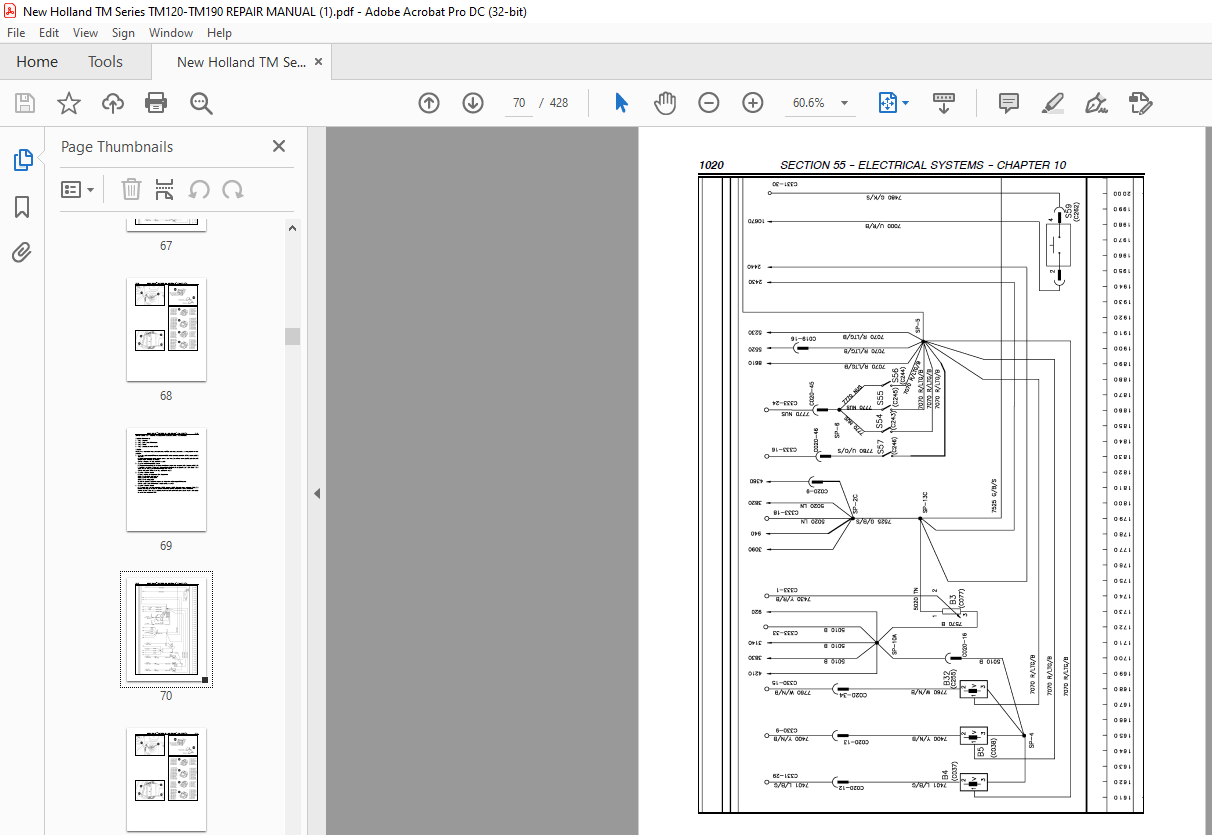The height and width of the screenshot is (835, 1212).
Task: Open the Bookmarks sidebar panel icon
Action: [x=22, y=207]
